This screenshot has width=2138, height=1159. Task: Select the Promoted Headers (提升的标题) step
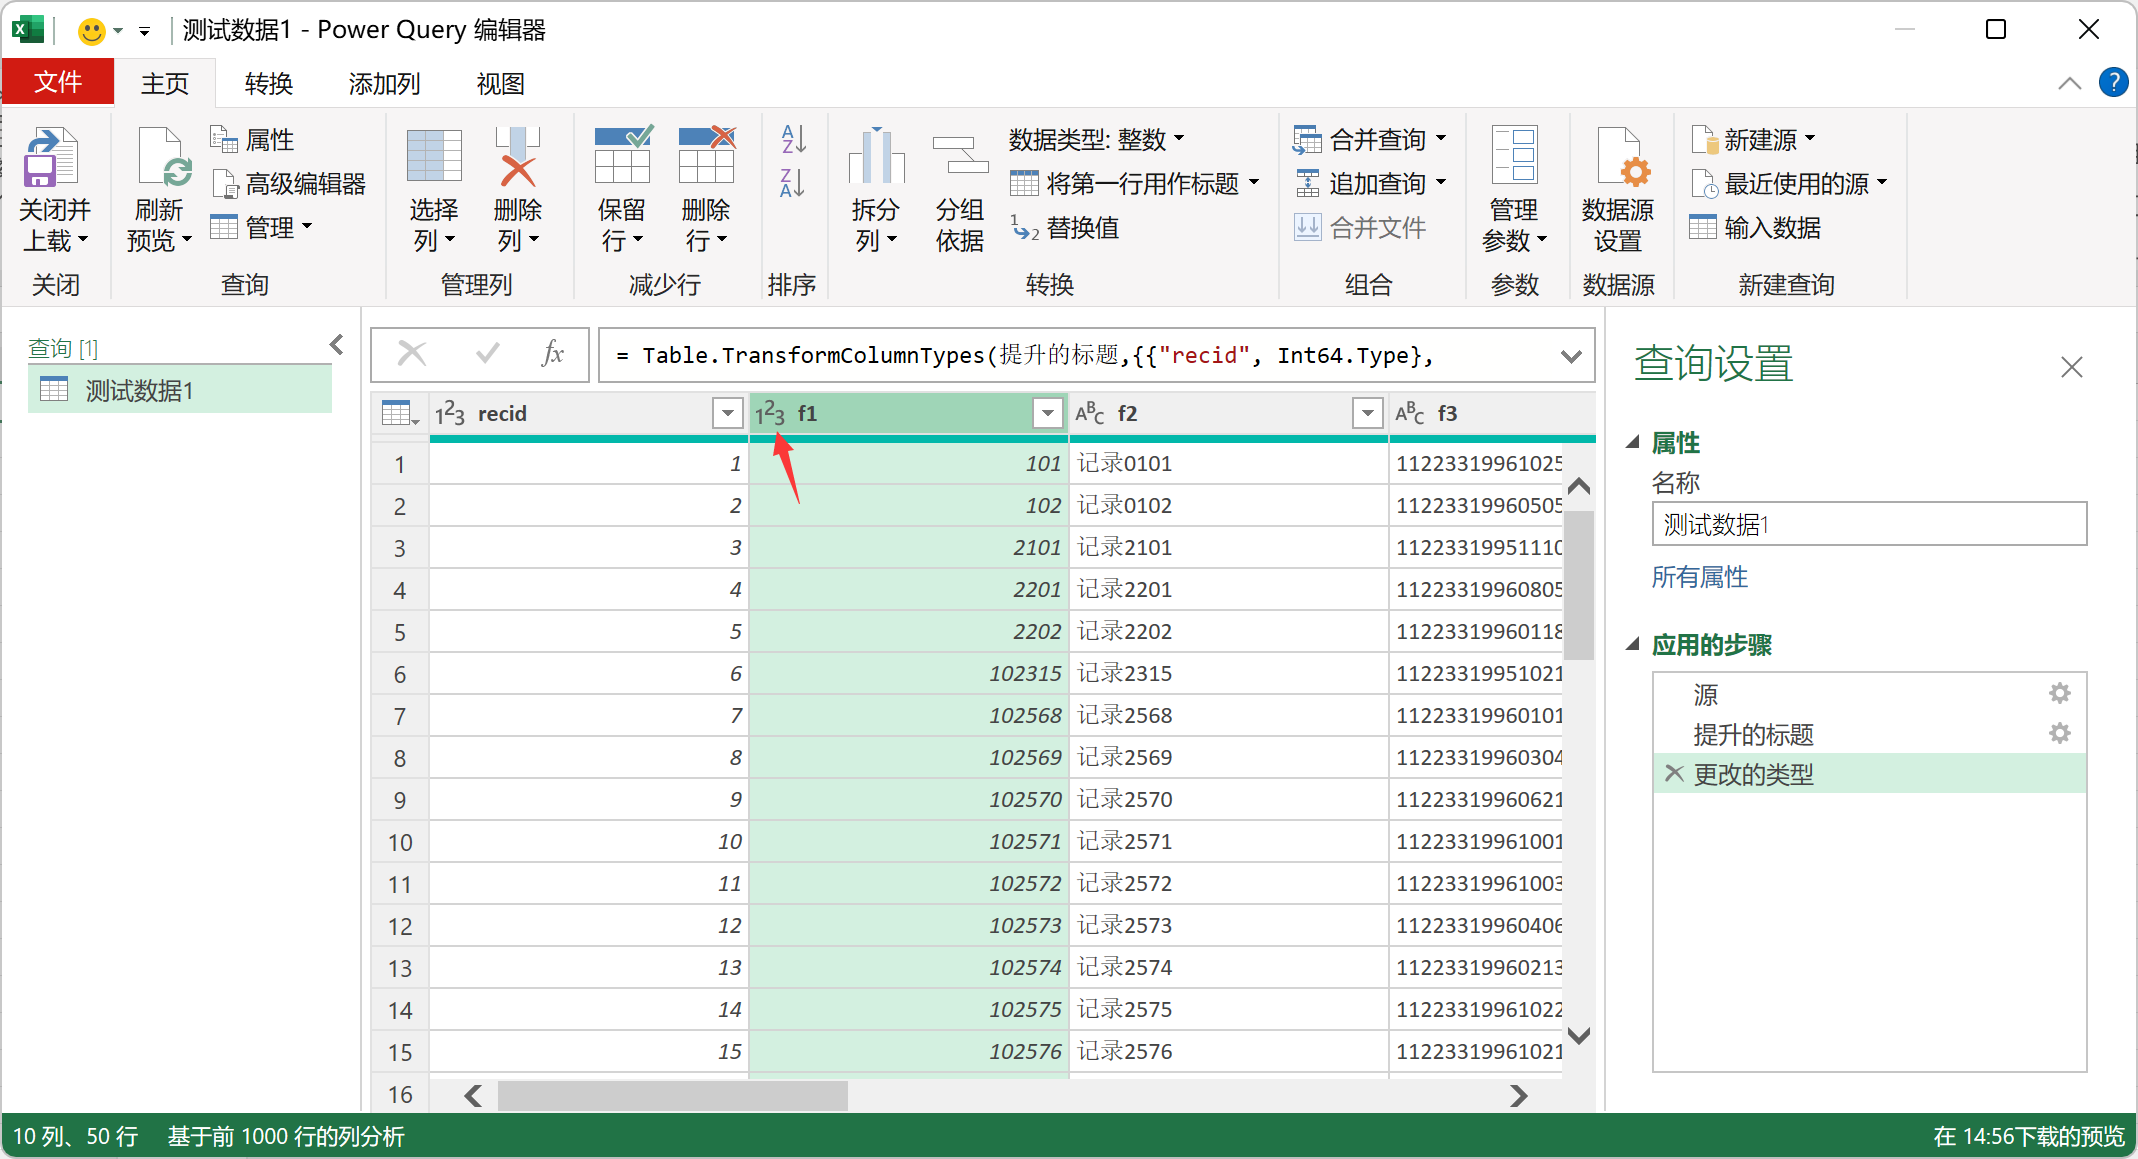pos(1753,734)
